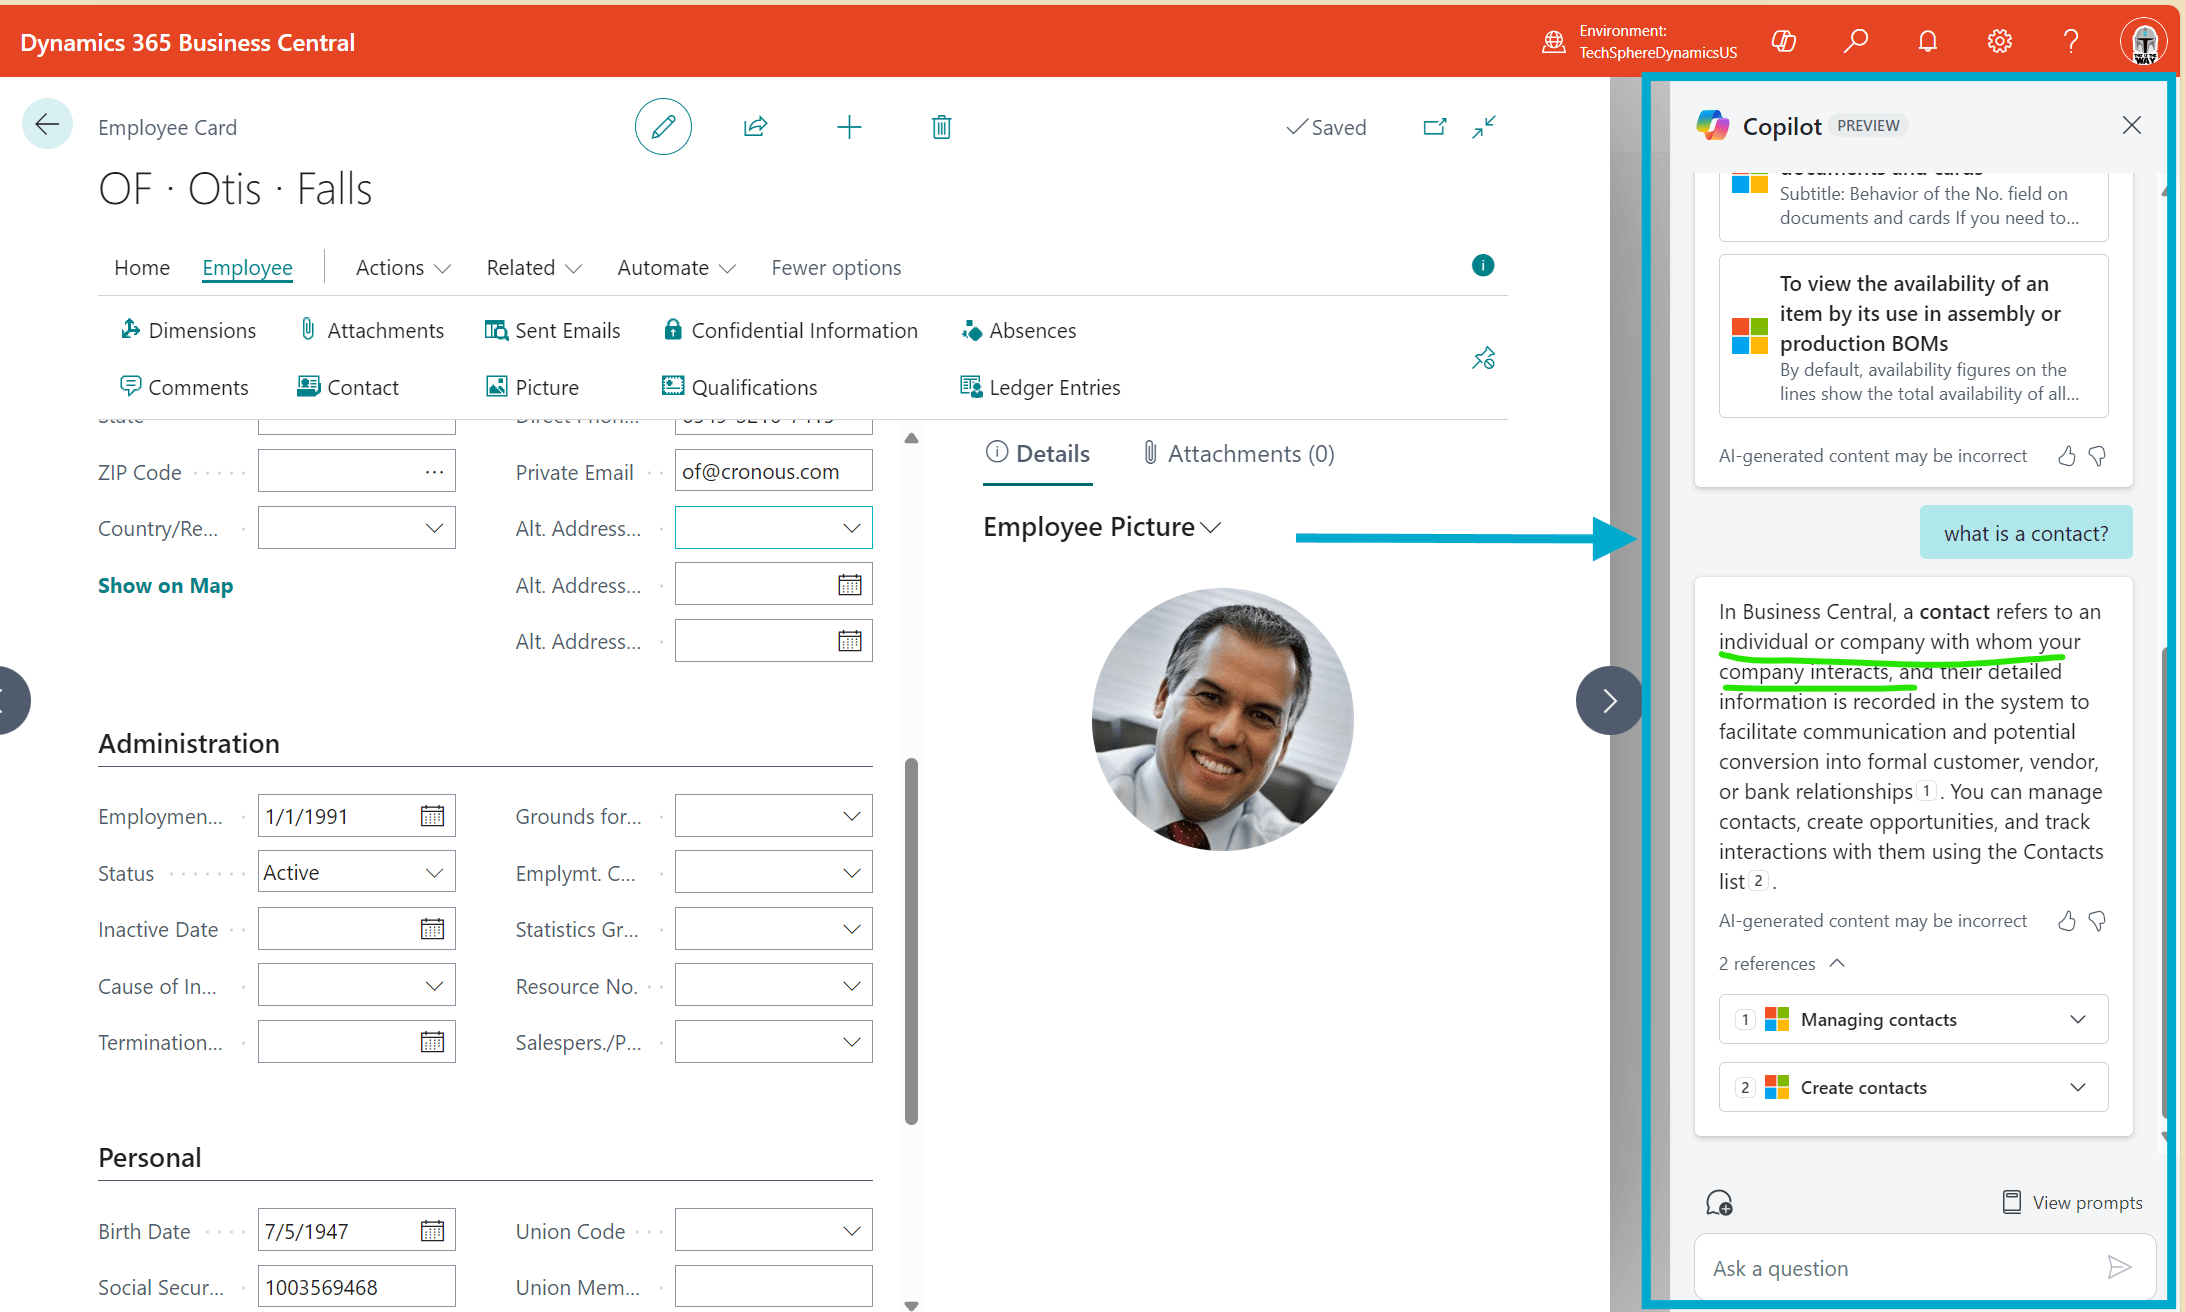Click the Show on Map link
This screenshot has width=2185, height=1312.
click(x=165, y=586)
